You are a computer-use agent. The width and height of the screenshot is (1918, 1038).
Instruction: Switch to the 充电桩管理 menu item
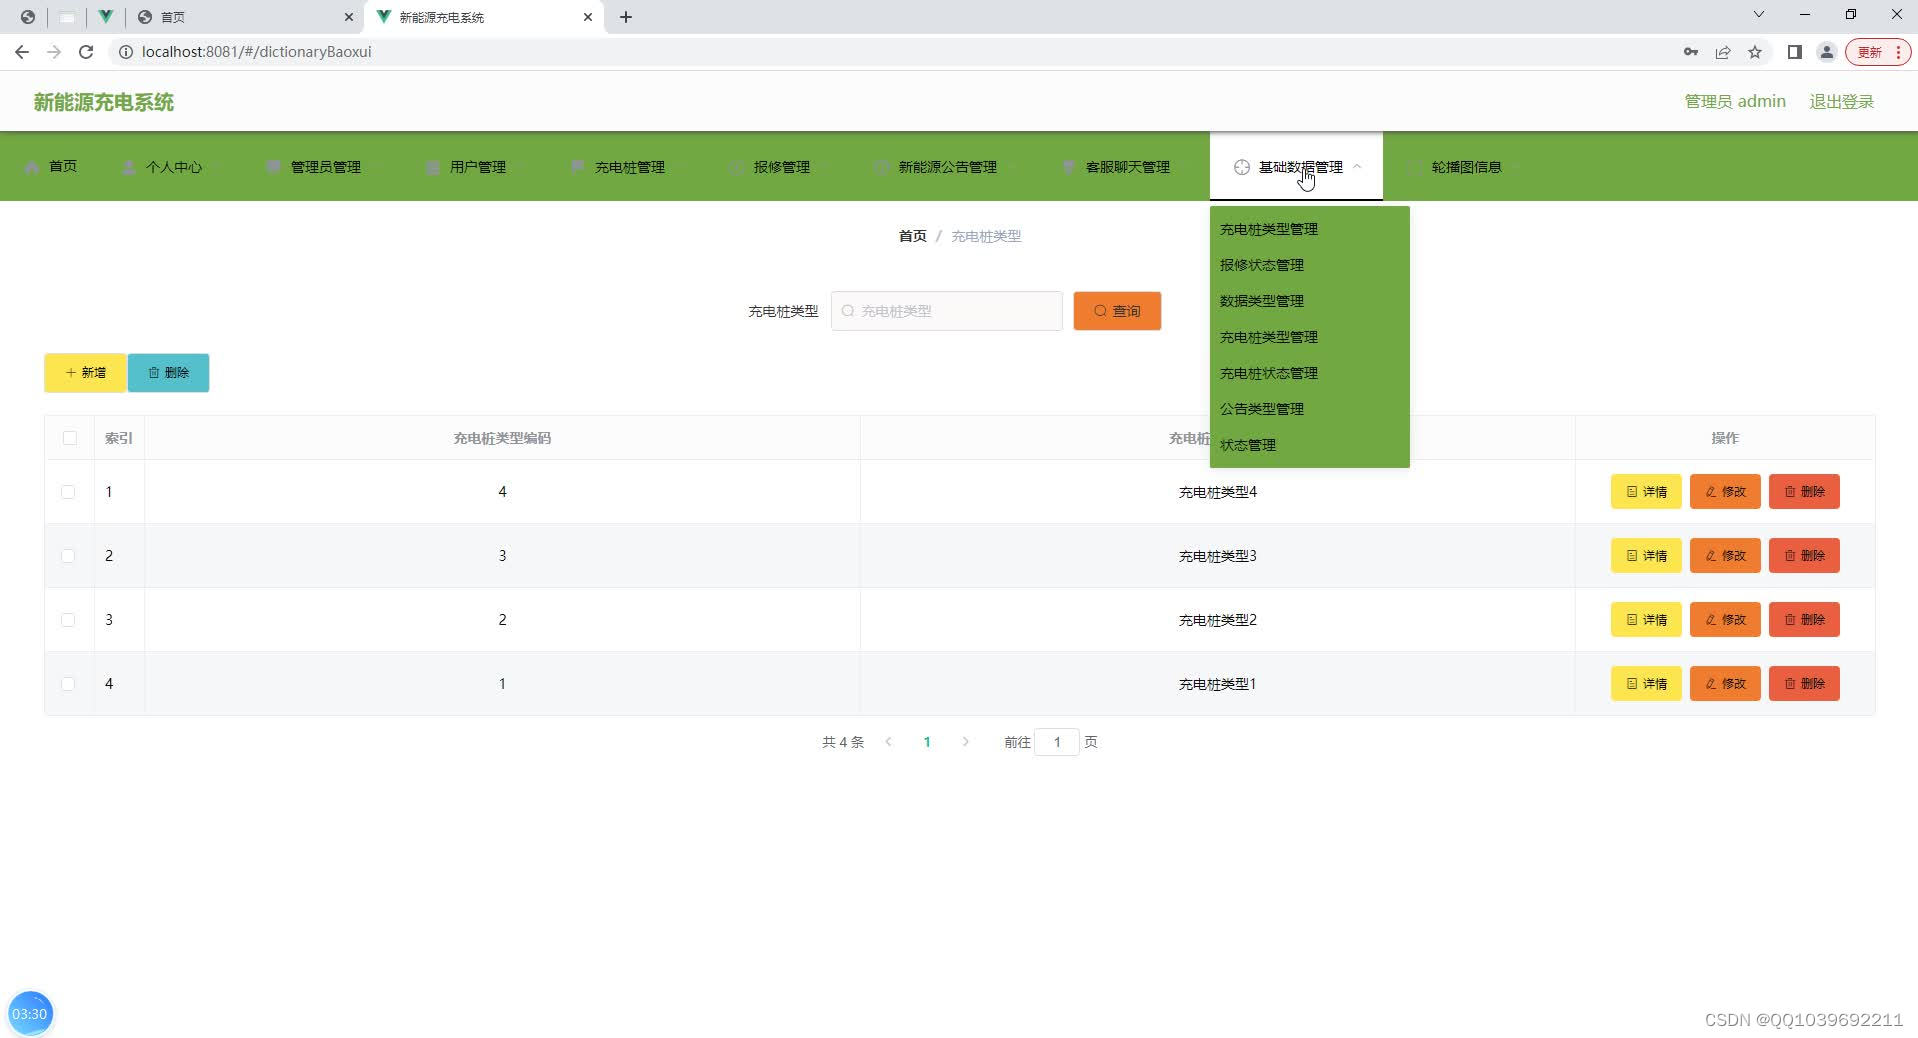(629, 166)
